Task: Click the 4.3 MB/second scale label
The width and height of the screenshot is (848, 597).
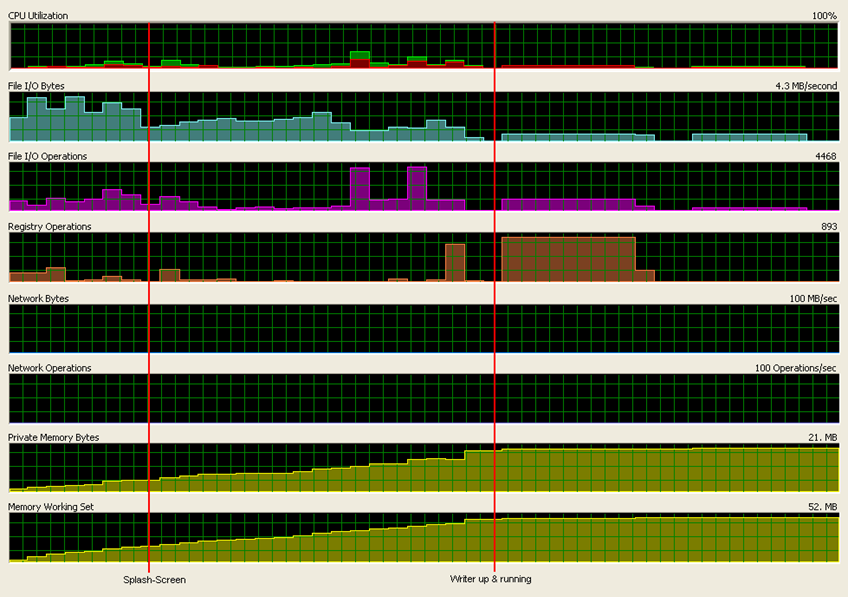Action: [x=806, y=86]
